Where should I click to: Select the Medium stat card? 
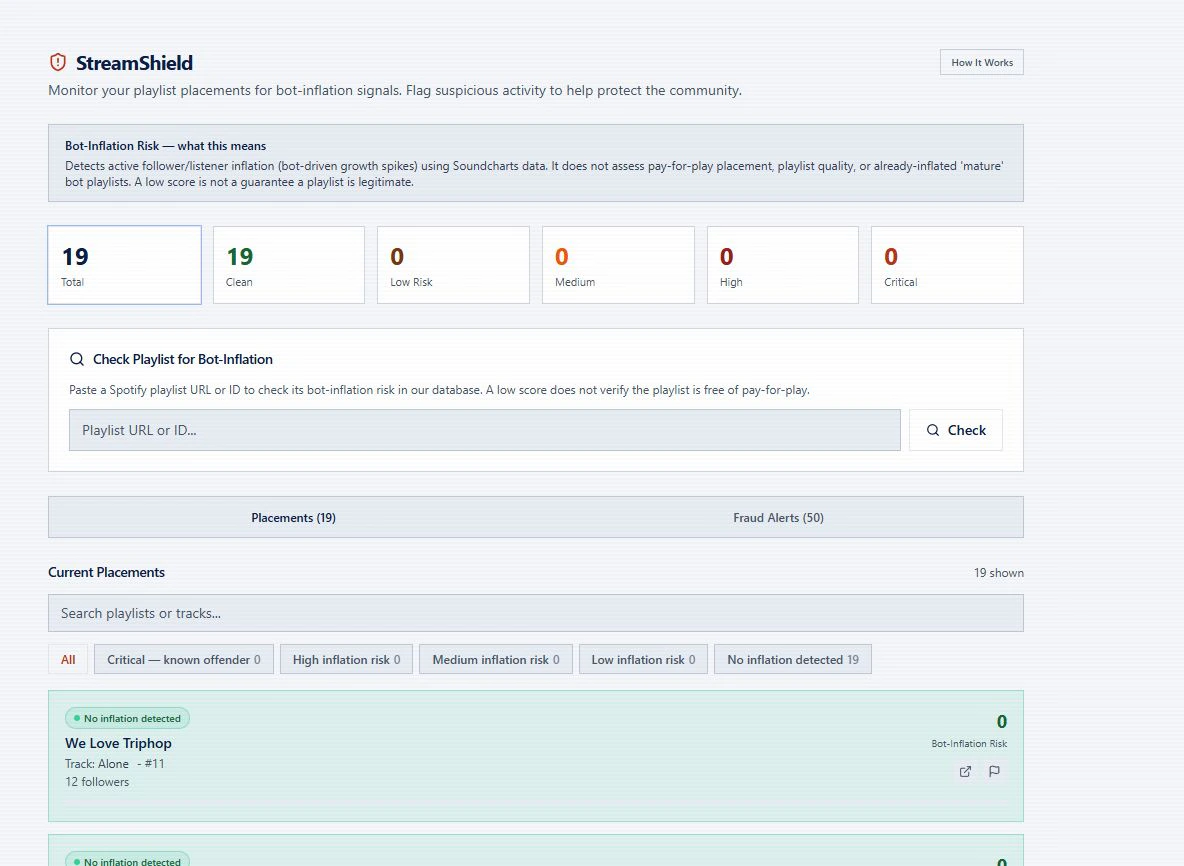point(618,265)
